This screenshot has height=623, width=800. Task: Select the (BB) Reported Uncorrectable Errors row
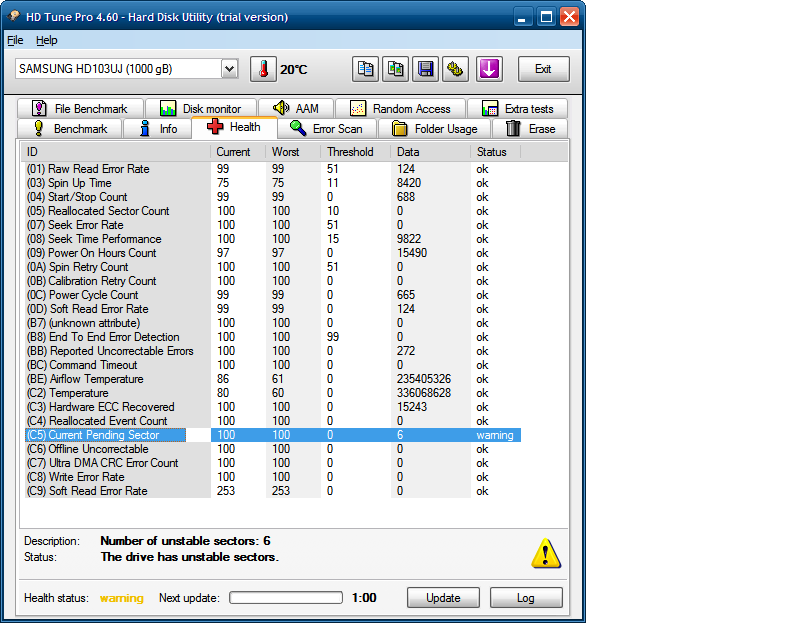point(271,351)
